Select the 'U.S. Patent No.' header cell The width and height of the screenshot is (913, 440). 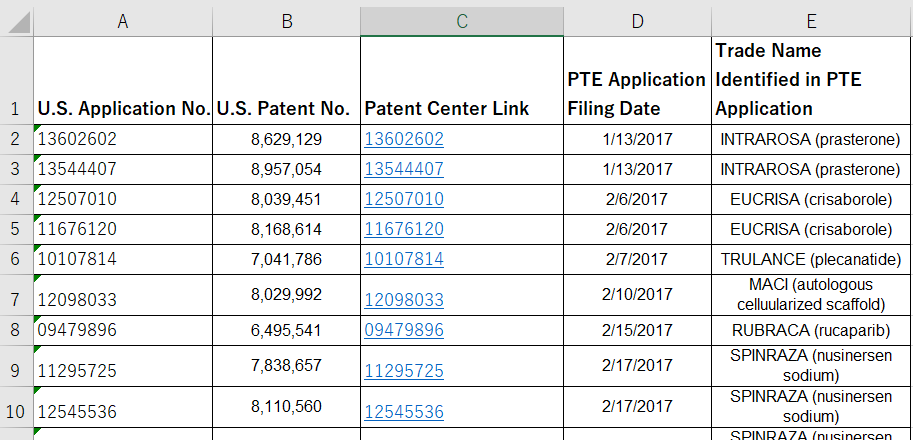click(x=286, y=80)
